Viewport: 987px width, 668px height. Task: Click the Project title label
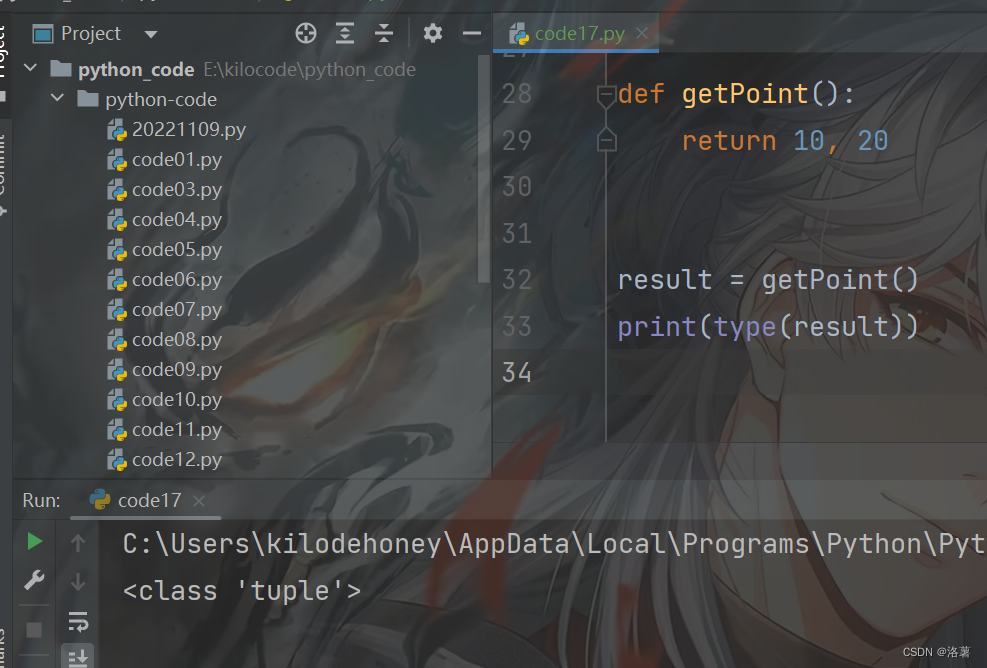tap(91, 33)
